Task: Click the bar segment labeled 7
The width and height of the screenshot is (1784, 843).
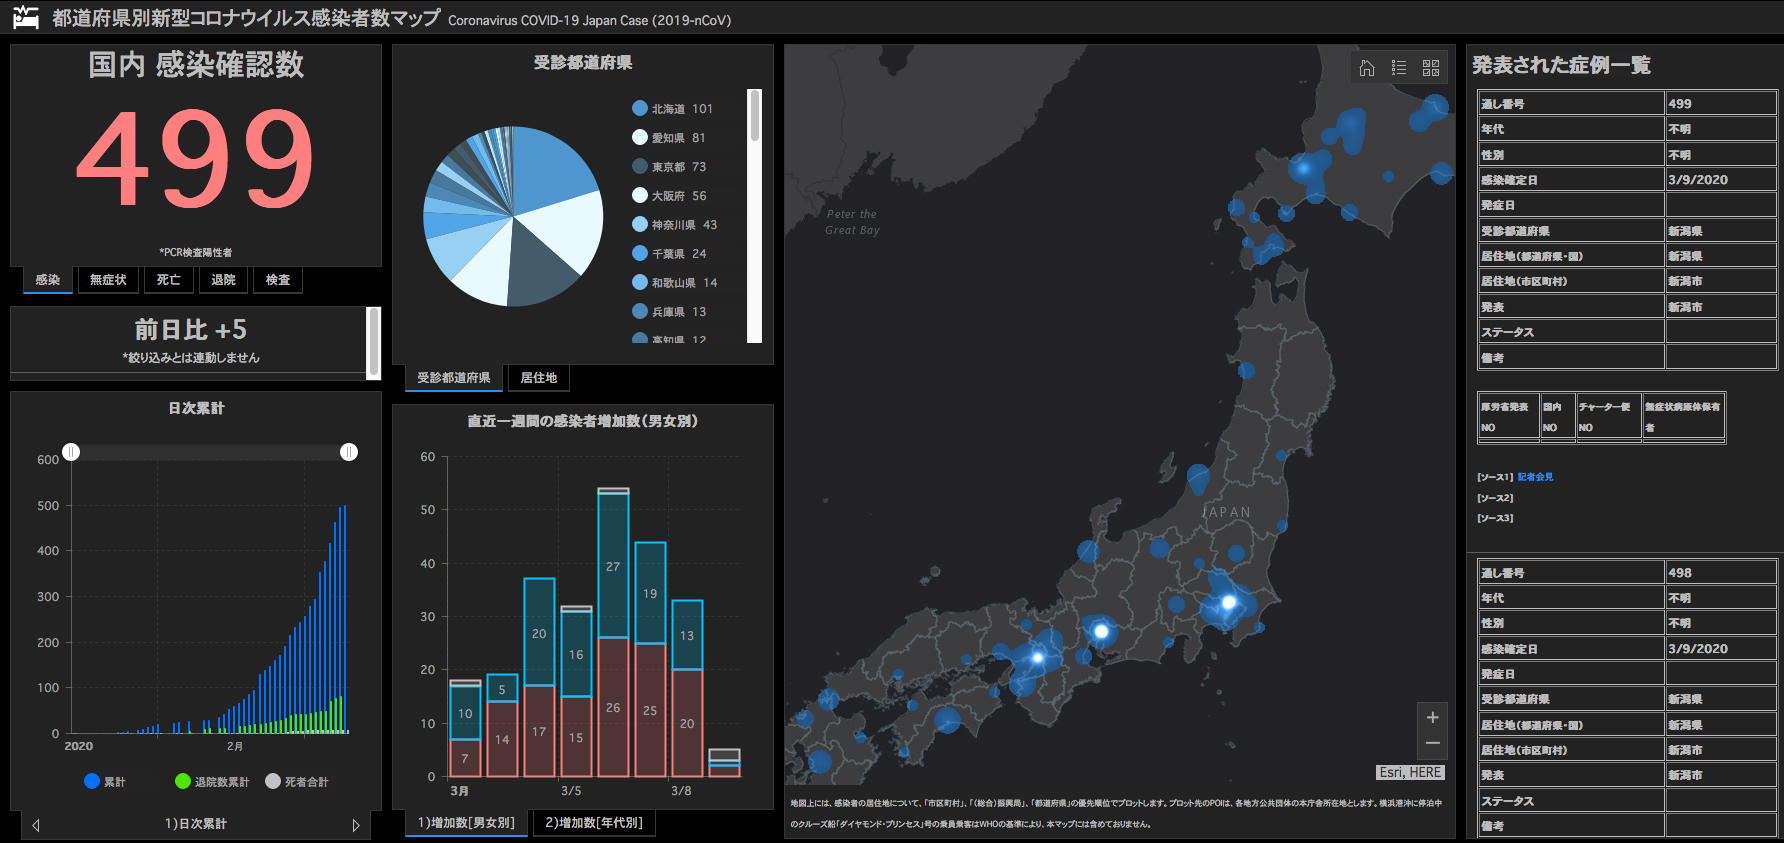Action: click(465, 758)
